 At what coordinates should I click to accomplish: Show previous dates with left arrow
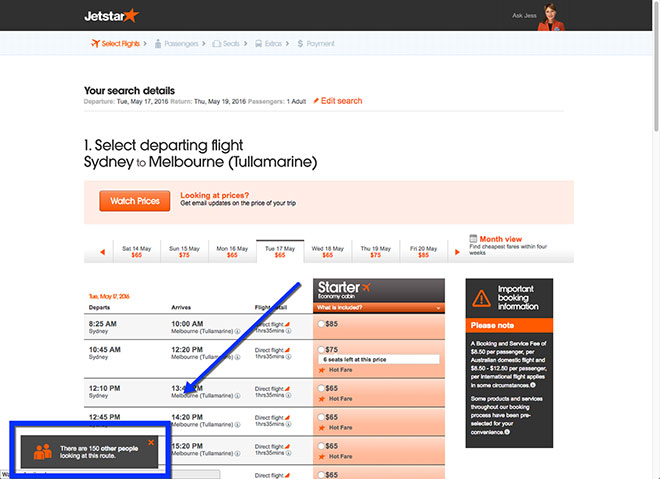click(x=102, y=252)
